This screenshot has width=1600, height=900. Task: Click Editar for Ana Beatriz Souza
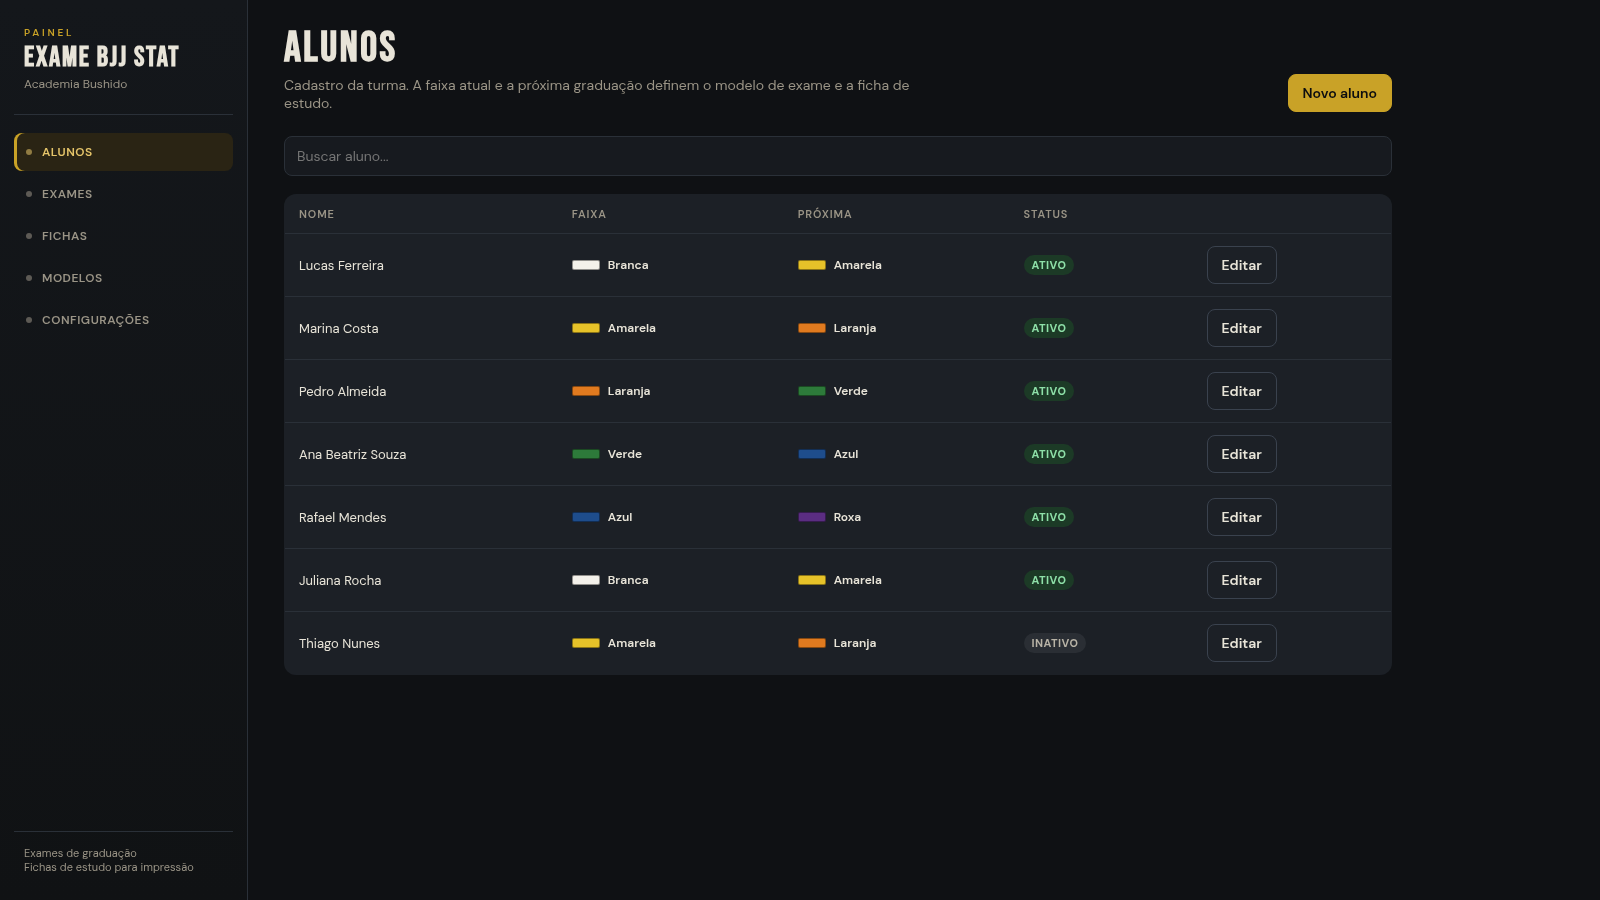(1241, 454)
